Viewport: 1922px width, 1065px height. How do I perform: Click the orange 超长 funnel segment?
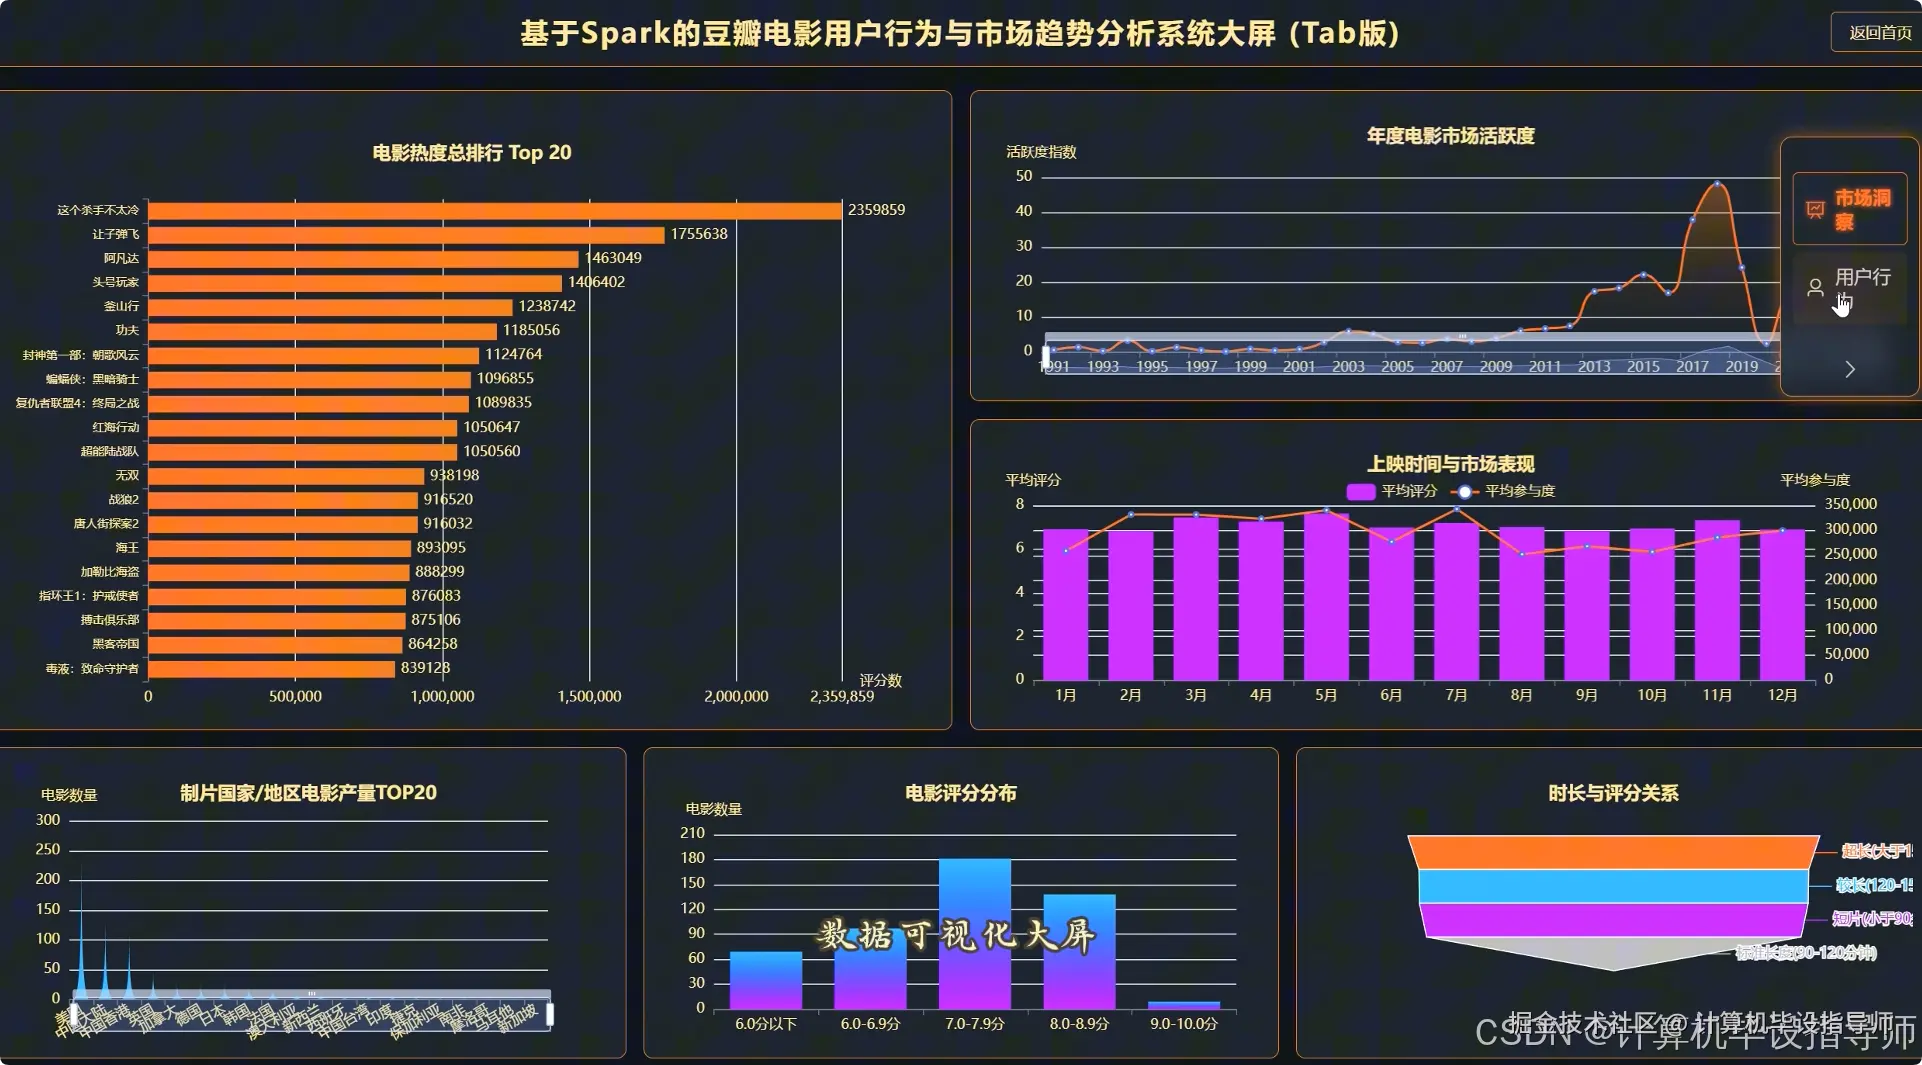(x=1613, y=852)
